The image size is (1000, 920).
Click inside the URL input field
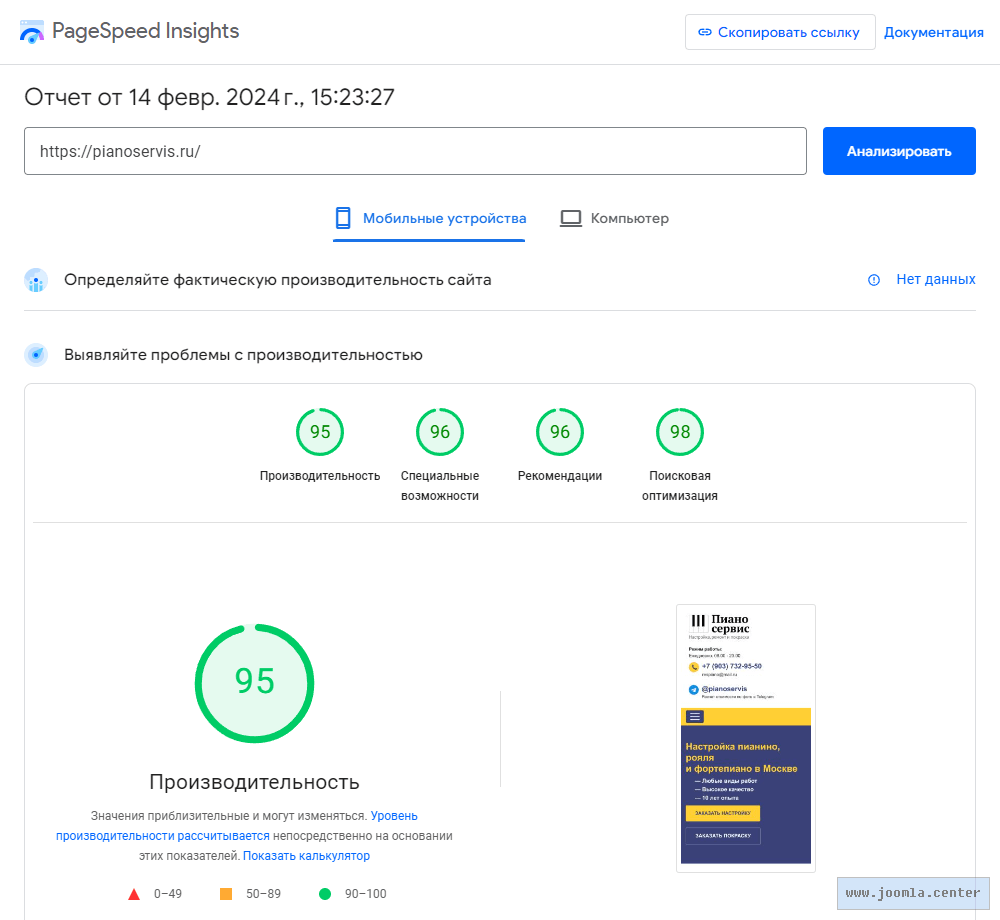coord(415,151)
